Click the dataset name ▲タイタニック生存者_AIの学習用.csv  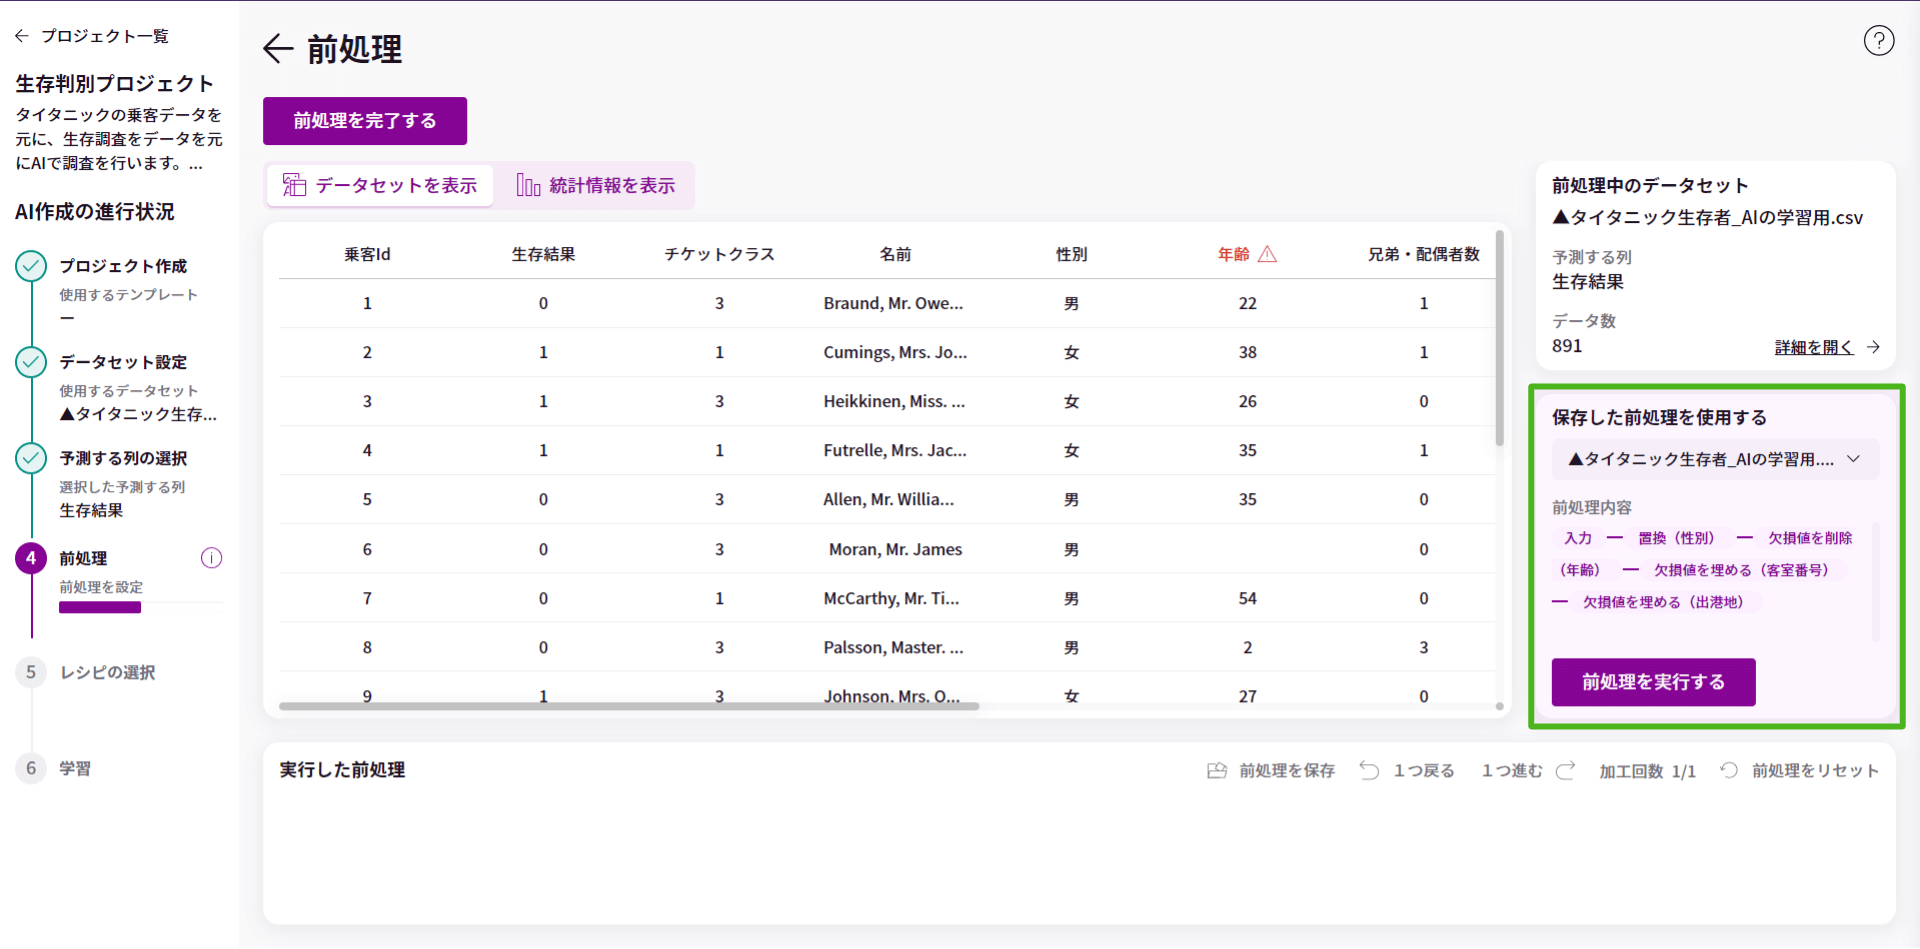(x=1707, y=217)
